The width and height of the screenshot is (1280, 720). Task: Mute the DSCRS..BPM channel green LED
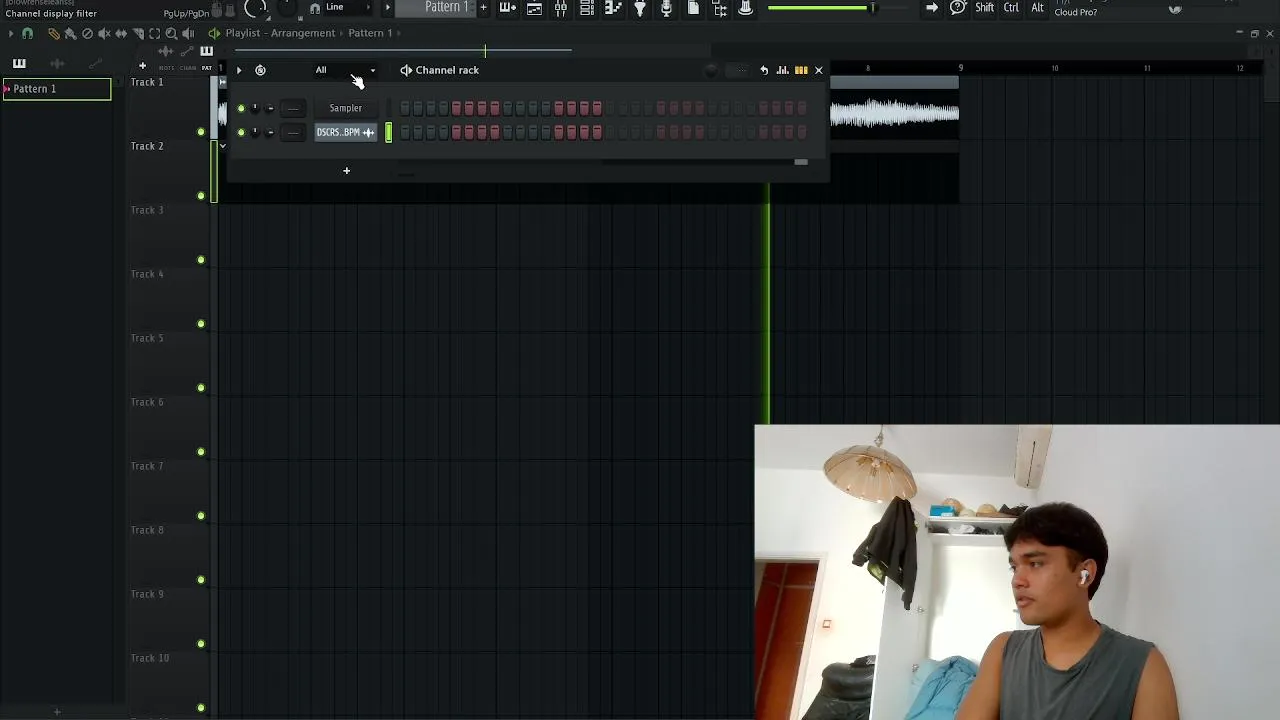click(x=241, y=132)
